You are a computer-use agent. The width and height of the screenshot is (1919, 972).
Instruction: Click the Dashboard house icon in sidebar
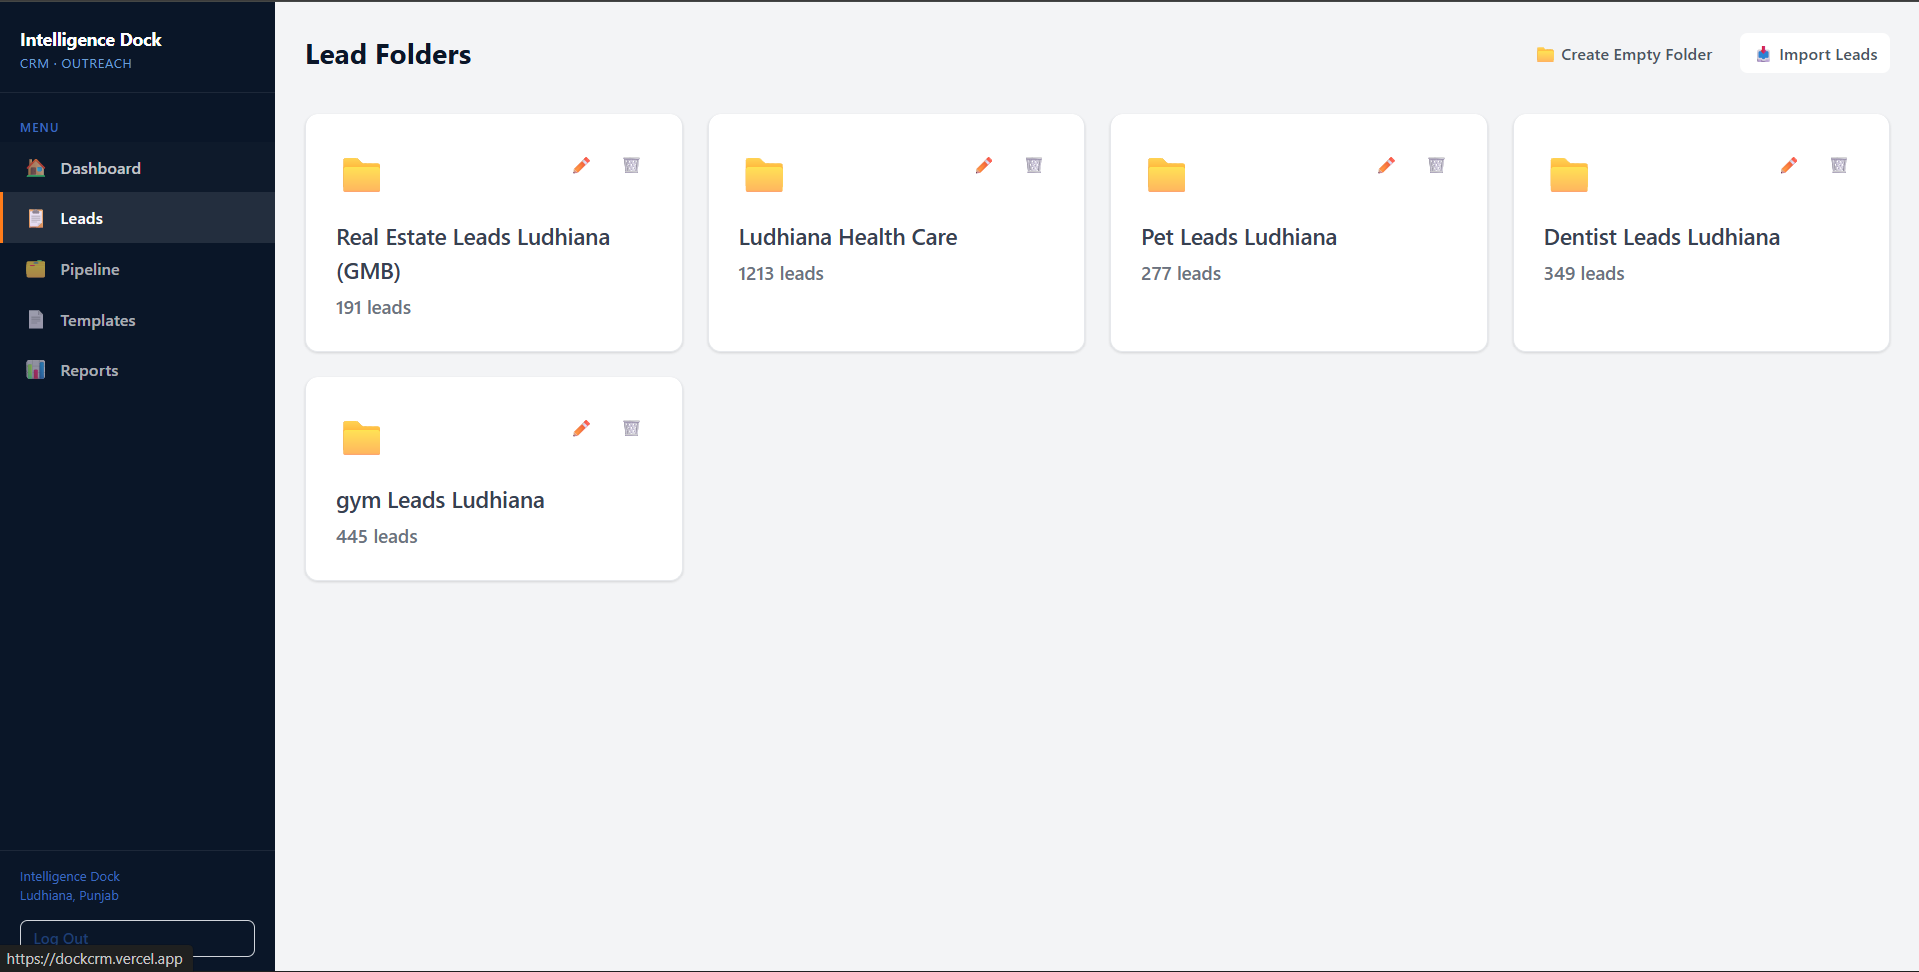pyautogui.click(x=36, y=168)
